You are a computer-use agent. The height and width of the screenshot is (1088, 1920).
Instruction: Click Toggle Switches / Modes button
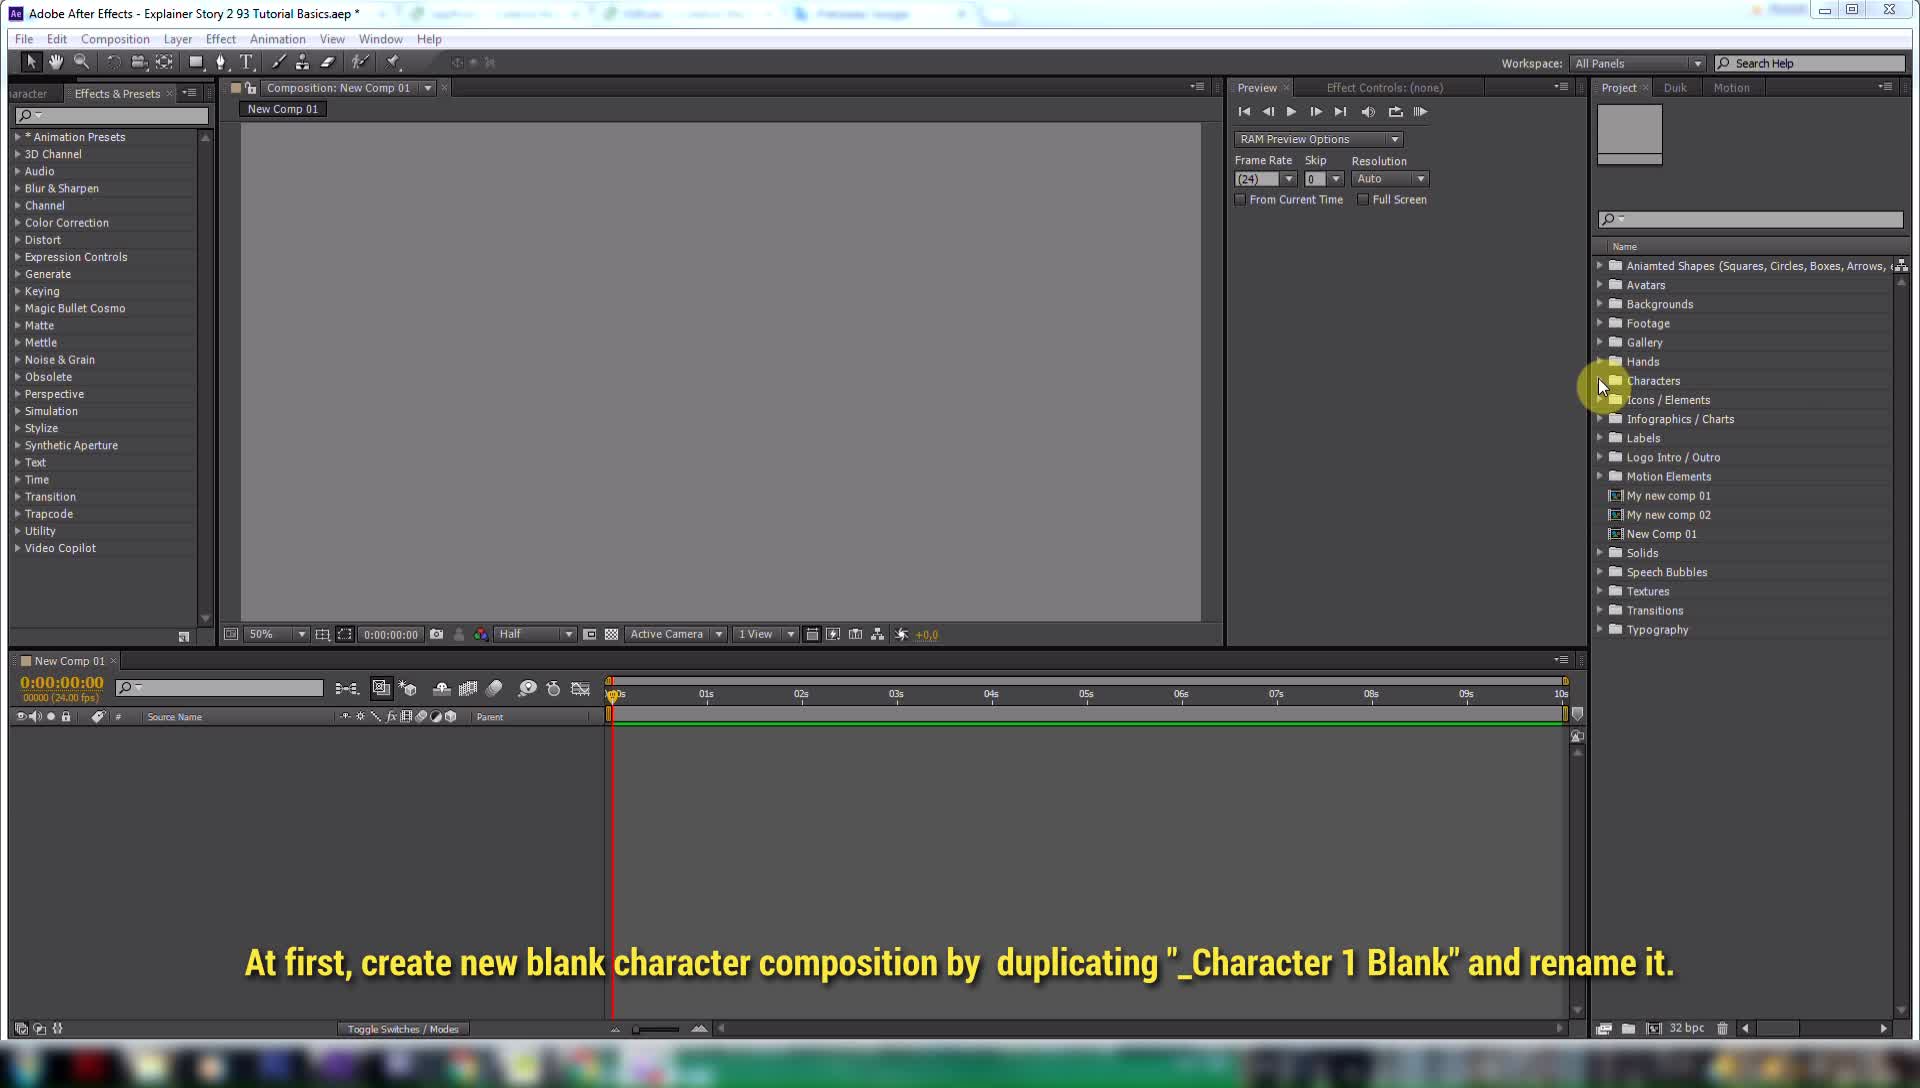pos(403,1029)
